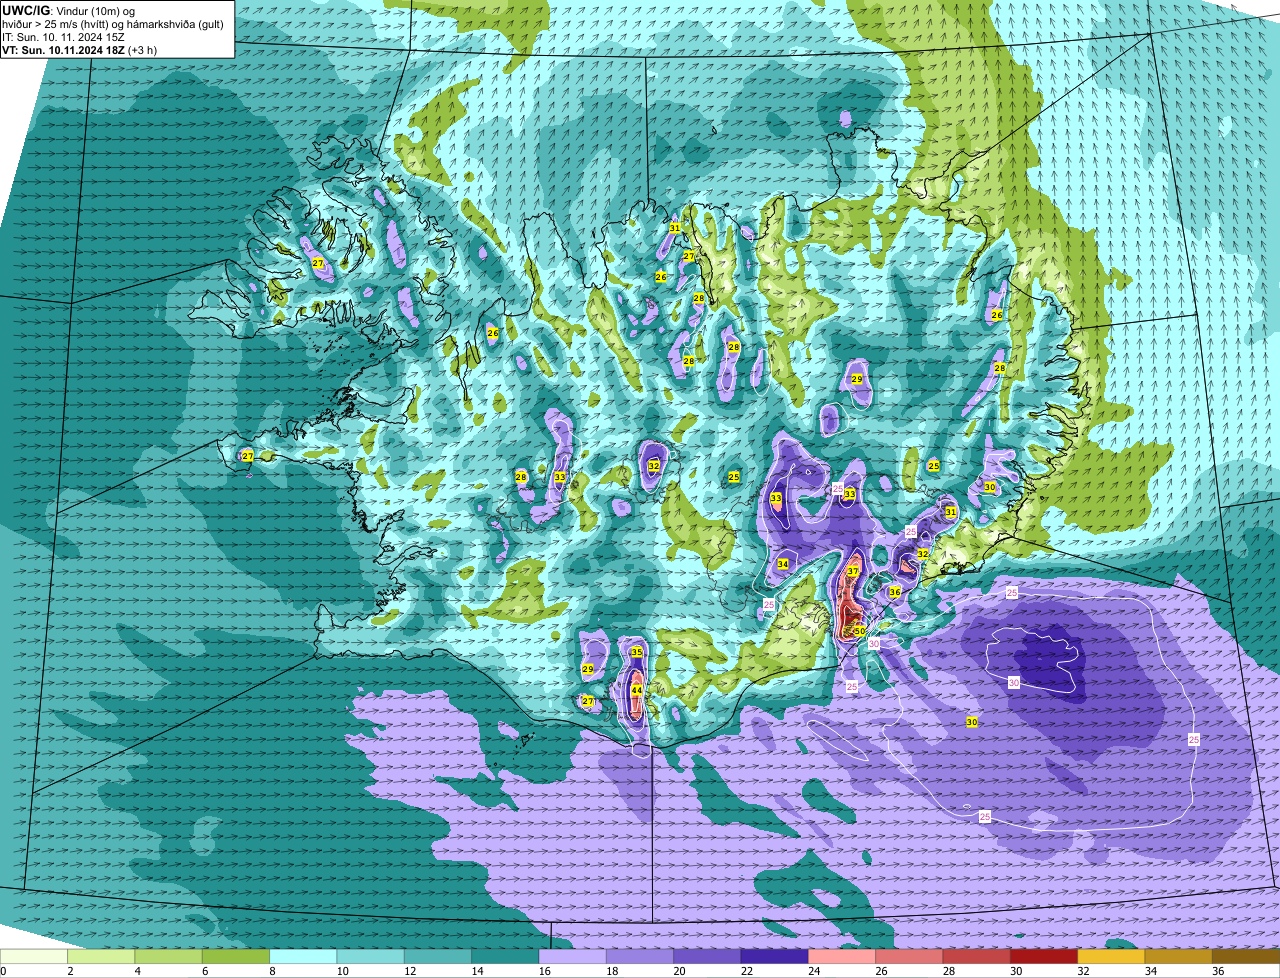Click the number 10 on the colour scale
The height and width of the screenshot is (978, 1280).
(x=342, y=971)
